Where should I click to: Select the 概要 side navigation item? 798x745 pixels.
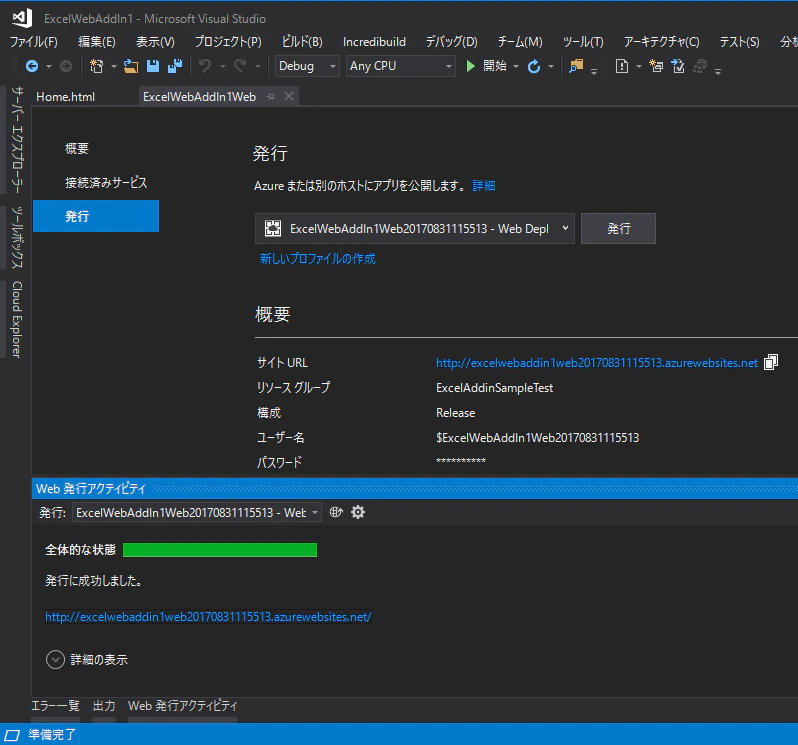(x=77, y=149)
